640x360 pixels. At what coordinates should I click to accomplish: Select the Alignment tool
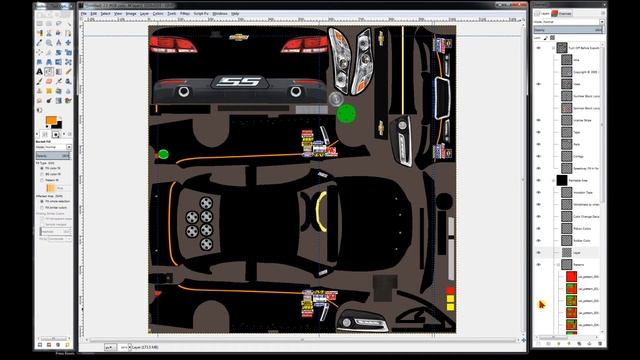click(39, 52)
